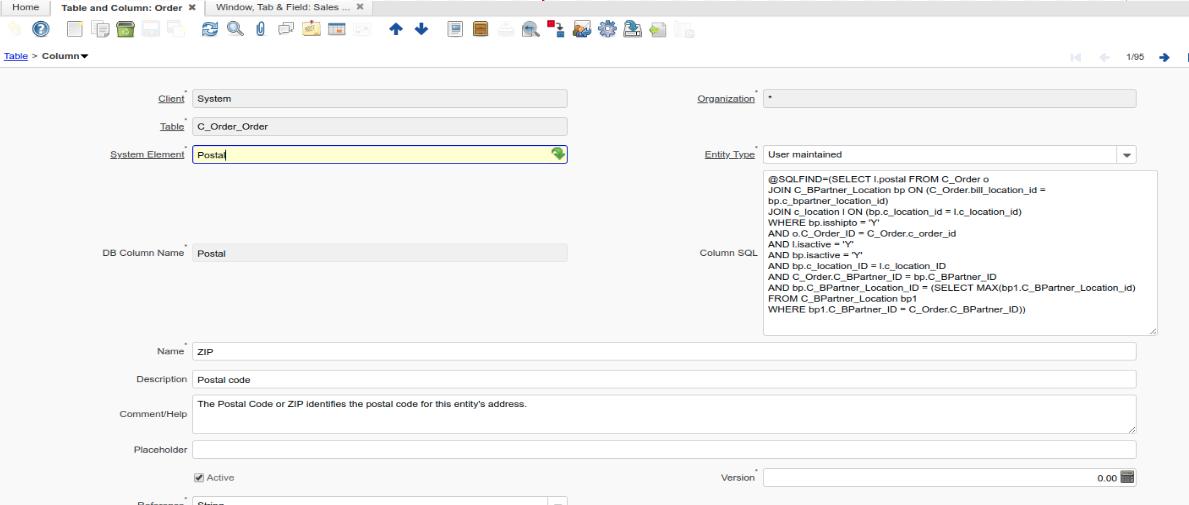Create a new record with New icon

tap(74, 29)
